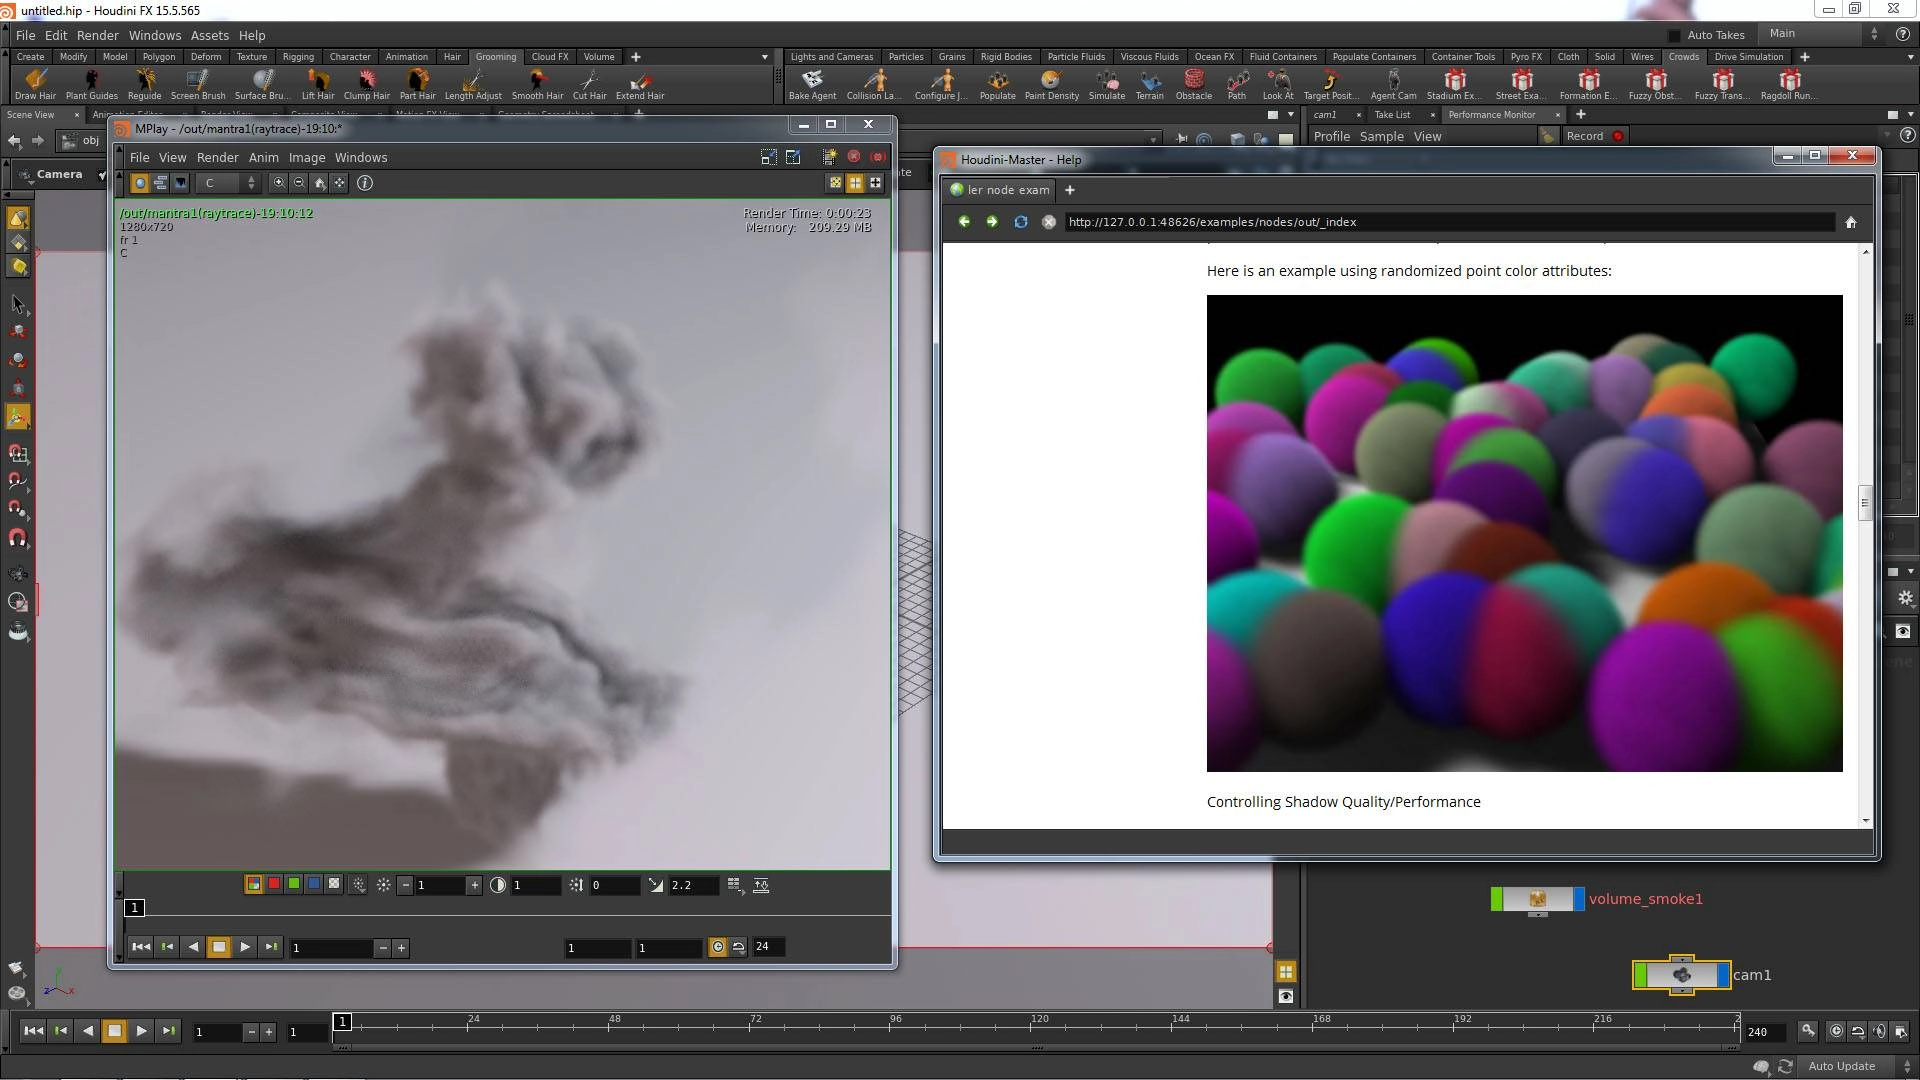Toggle MPlay alpha channel display

[x=334, y=884]
